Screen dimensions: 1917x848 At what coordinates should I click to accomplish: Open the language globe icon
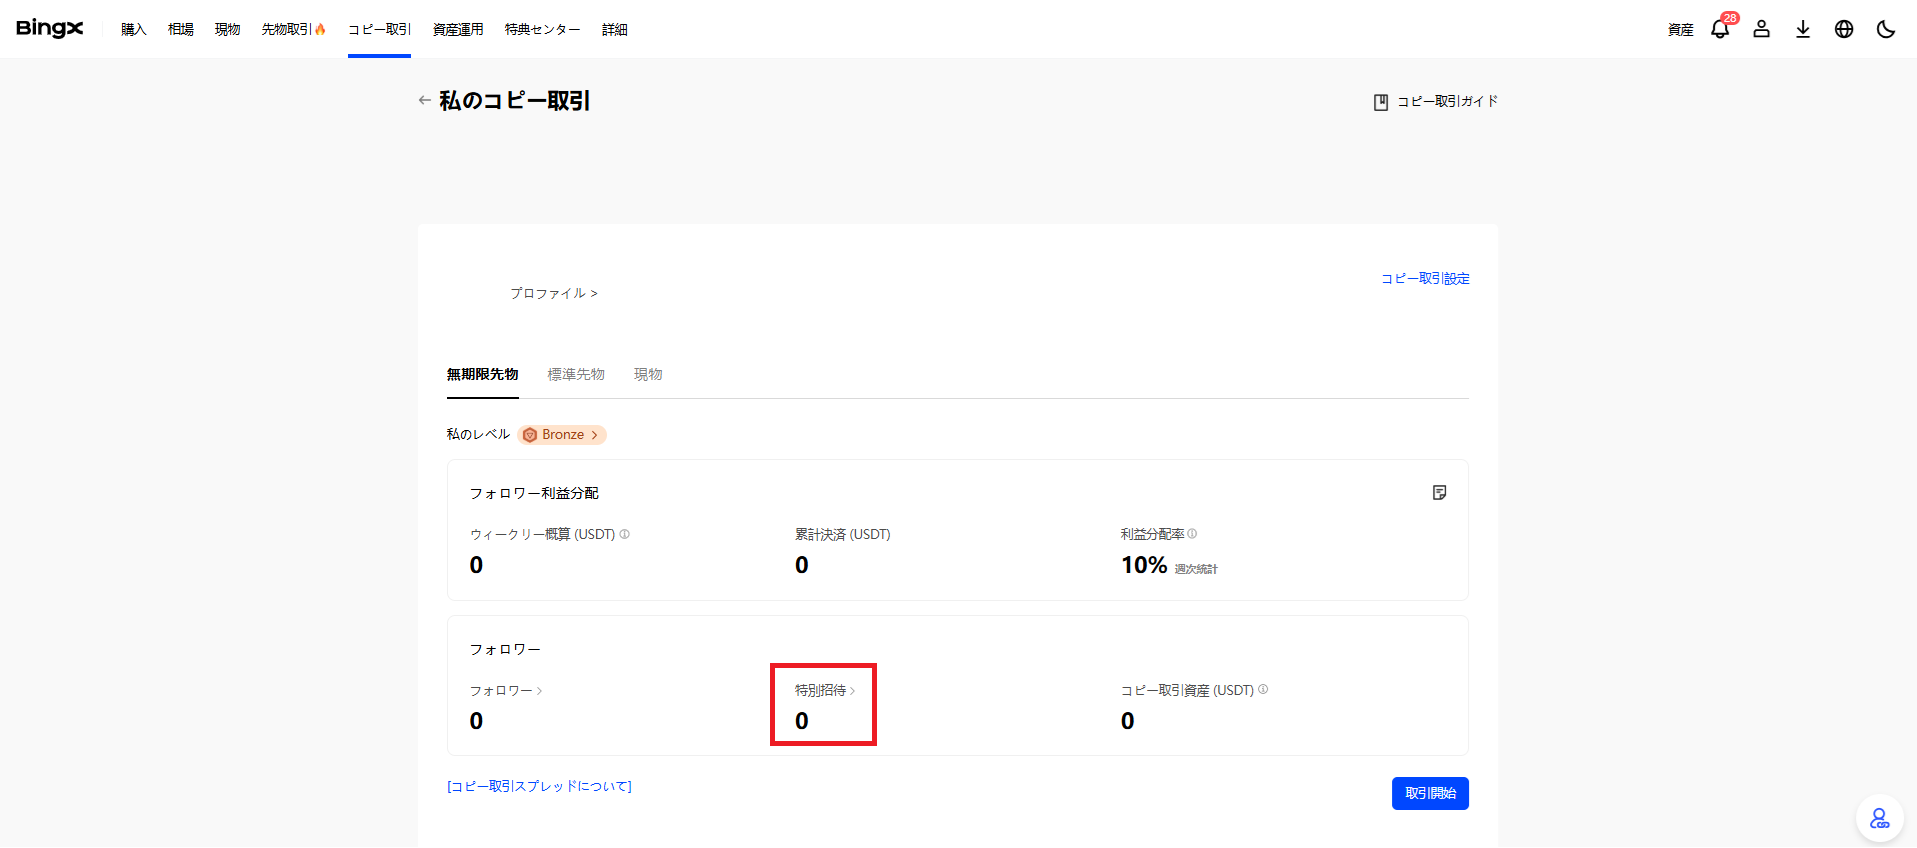1843,29
